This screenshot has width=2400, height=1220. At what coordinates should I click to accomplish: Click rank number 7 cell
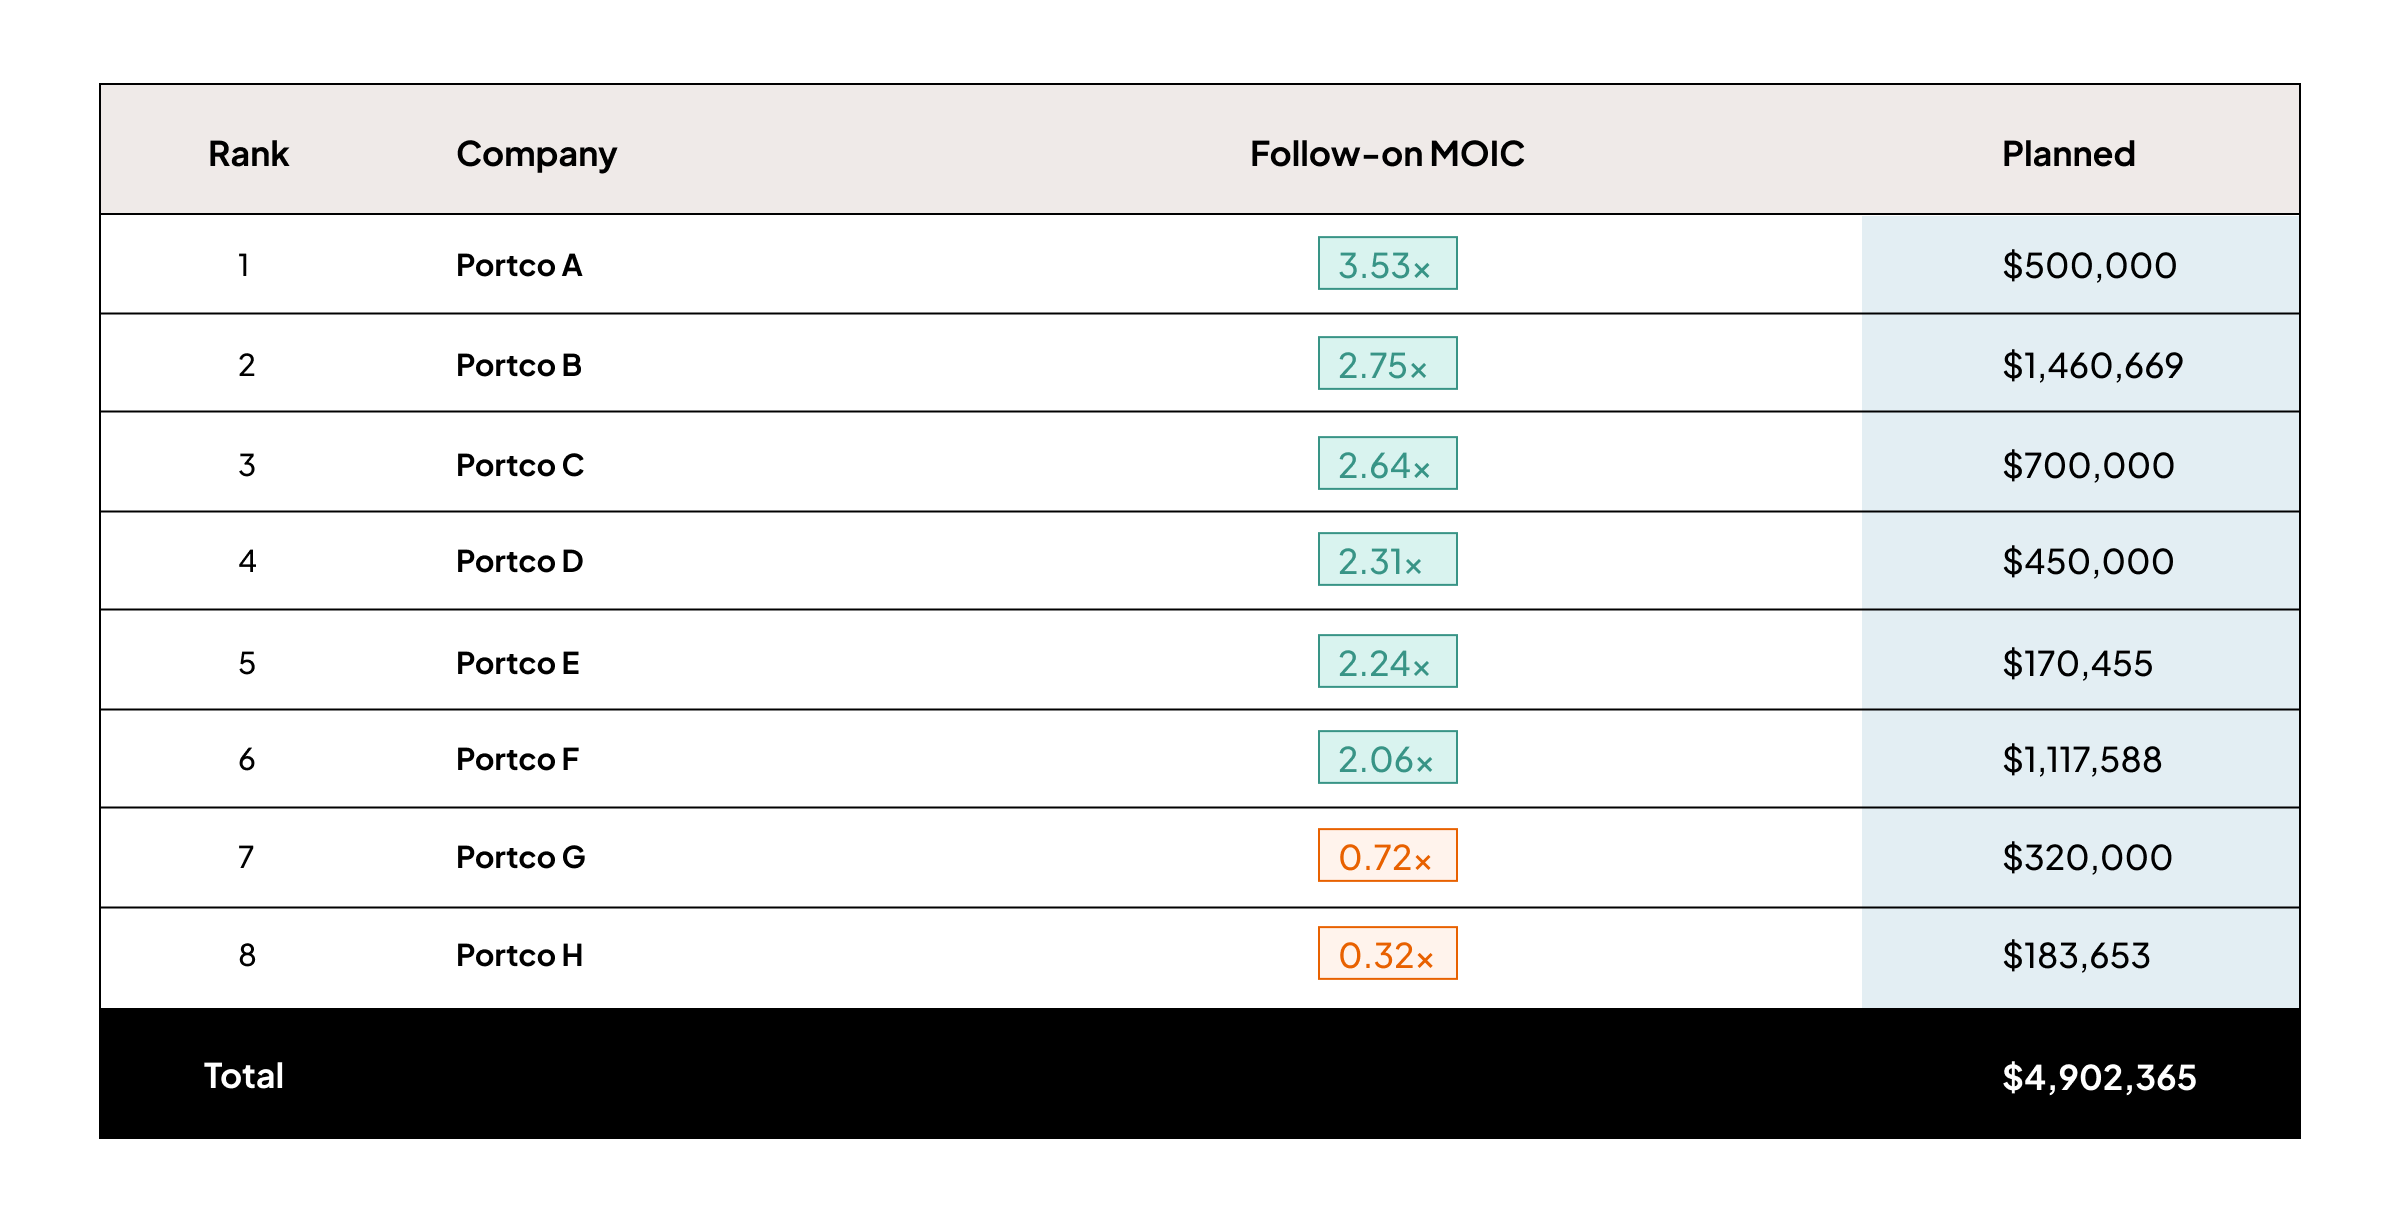click(246, 857)
